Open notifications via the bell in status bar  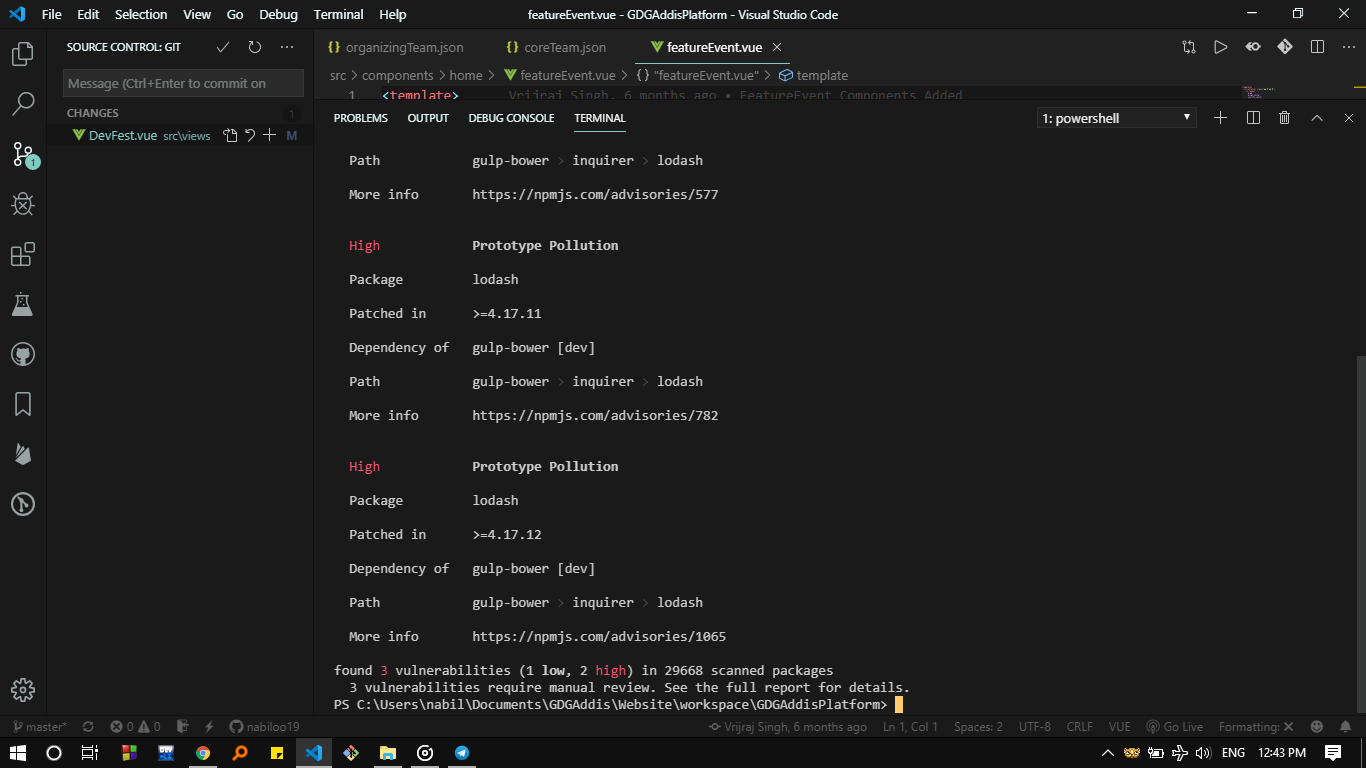[x=1344, y=727]
